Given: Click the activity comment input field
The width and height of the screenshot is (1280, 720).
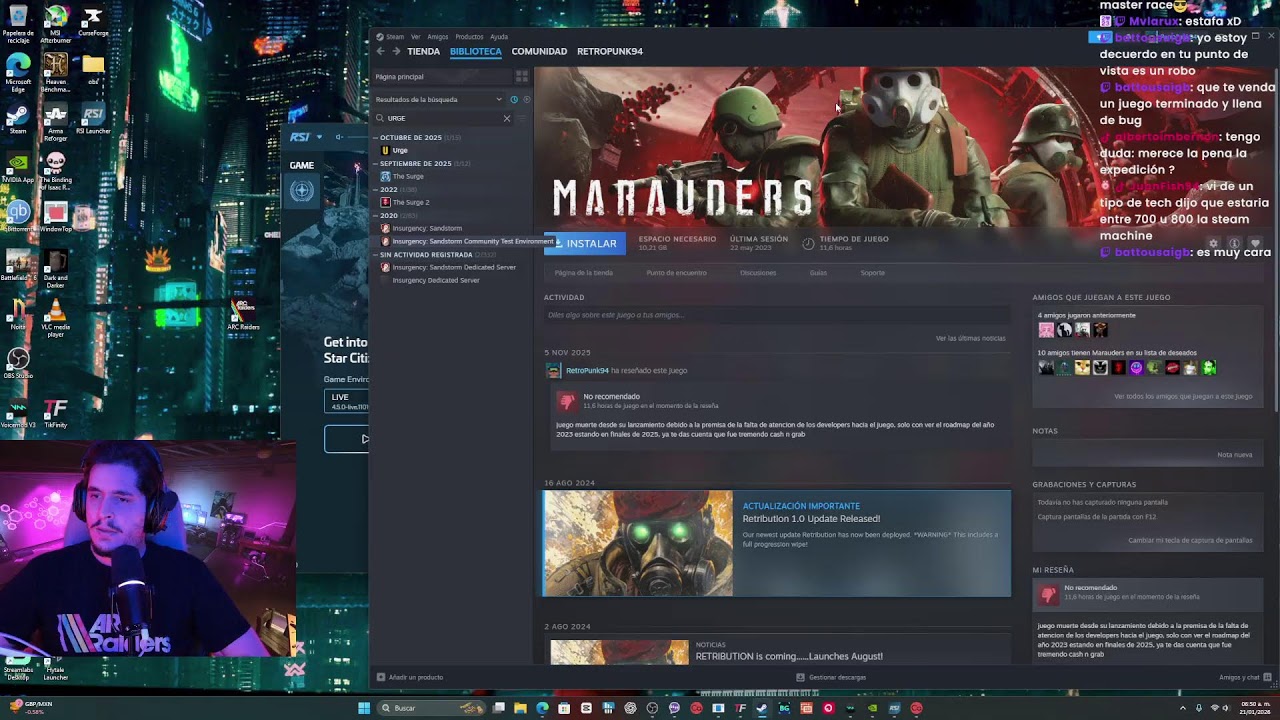Looking at the screenshot, I should pos(775,315).
